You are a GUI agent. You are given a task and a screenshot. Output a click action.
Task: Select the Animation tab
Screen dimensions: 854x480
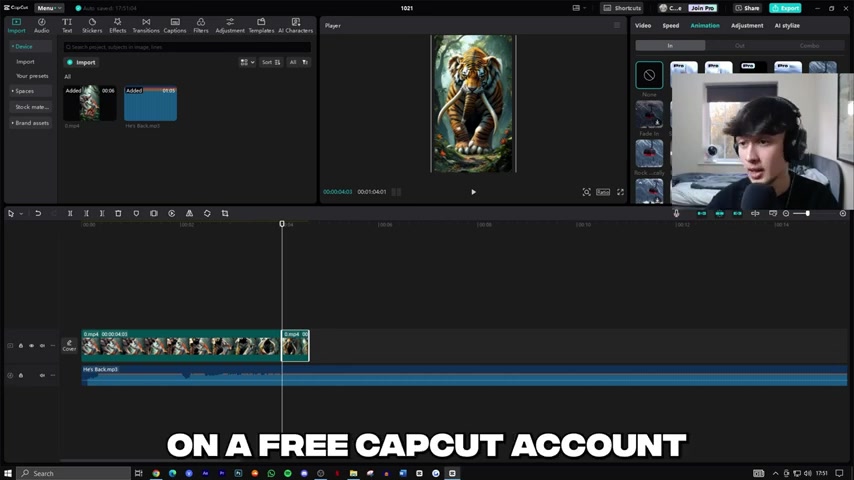(705, 26)
